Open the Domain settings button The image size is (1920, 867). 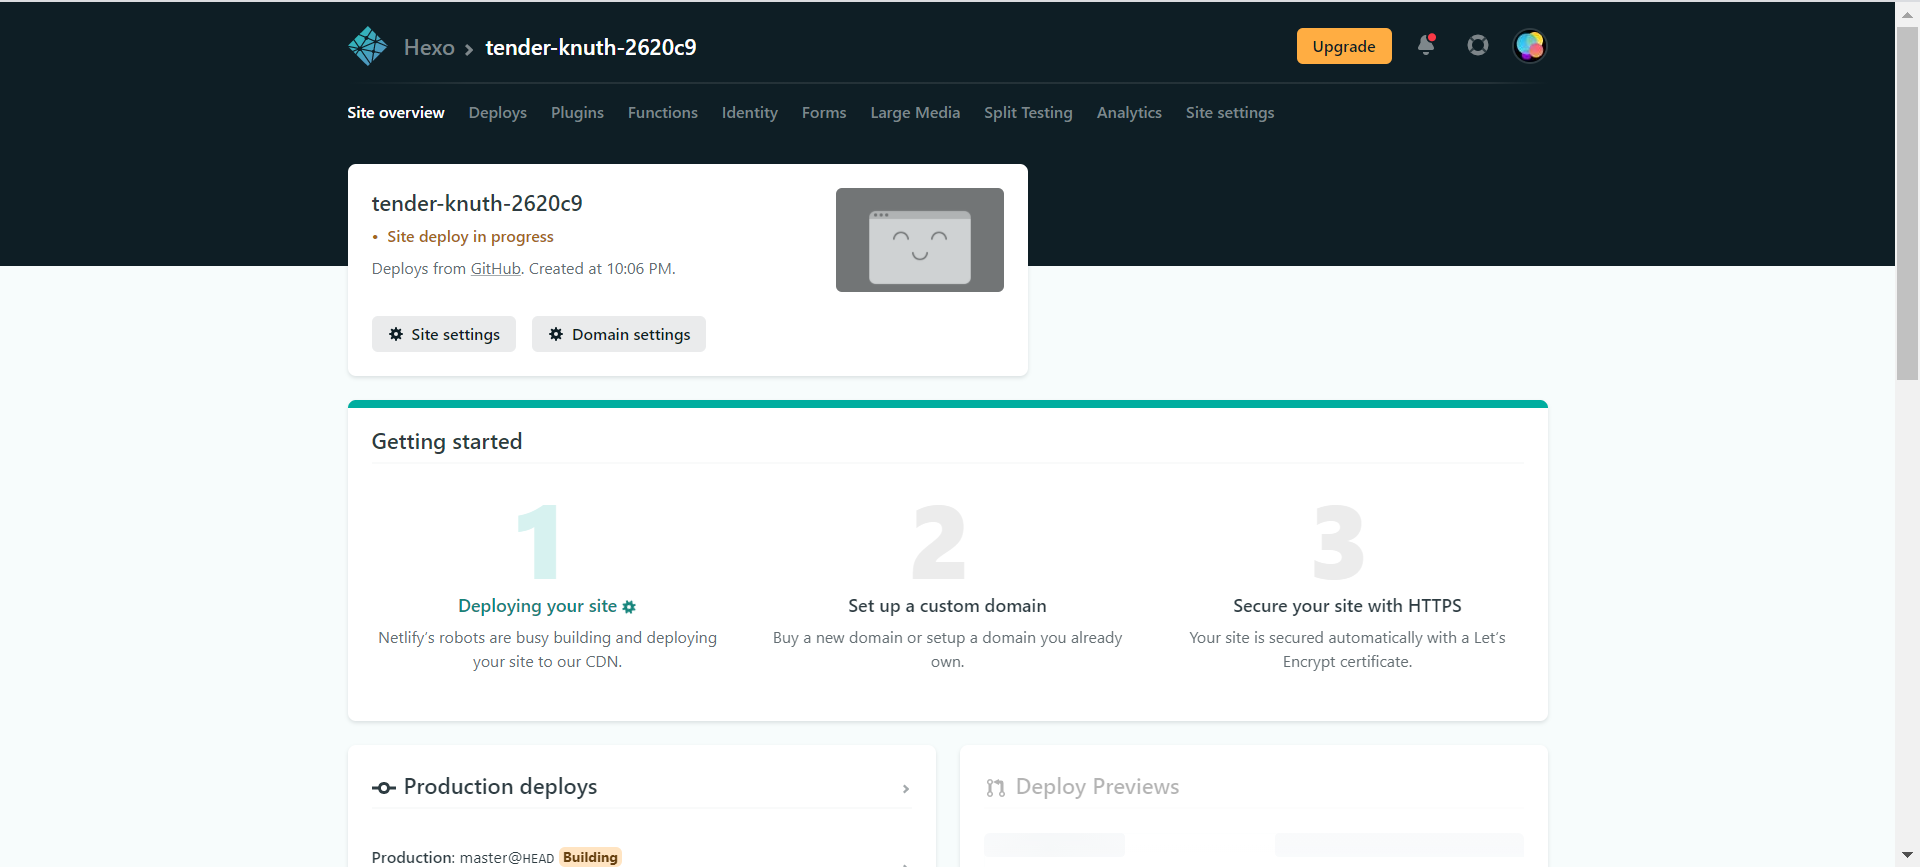[x=619, y=334]
